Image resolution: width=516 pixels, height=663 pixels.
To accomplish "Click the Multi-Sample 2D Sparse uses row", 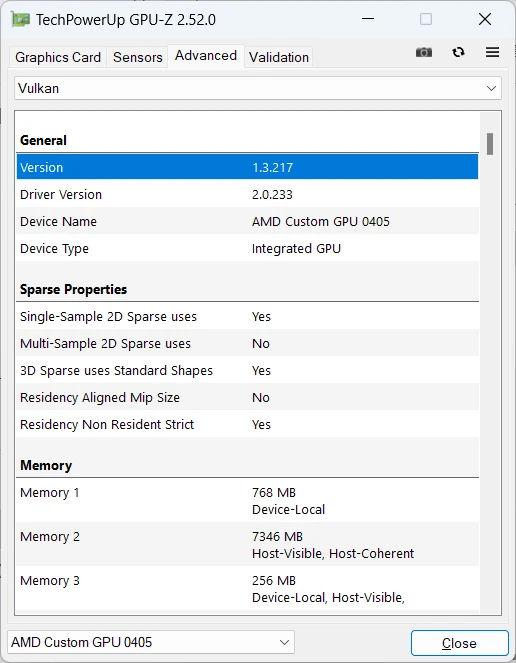I will pyautogui.click(x=247, y=343).
